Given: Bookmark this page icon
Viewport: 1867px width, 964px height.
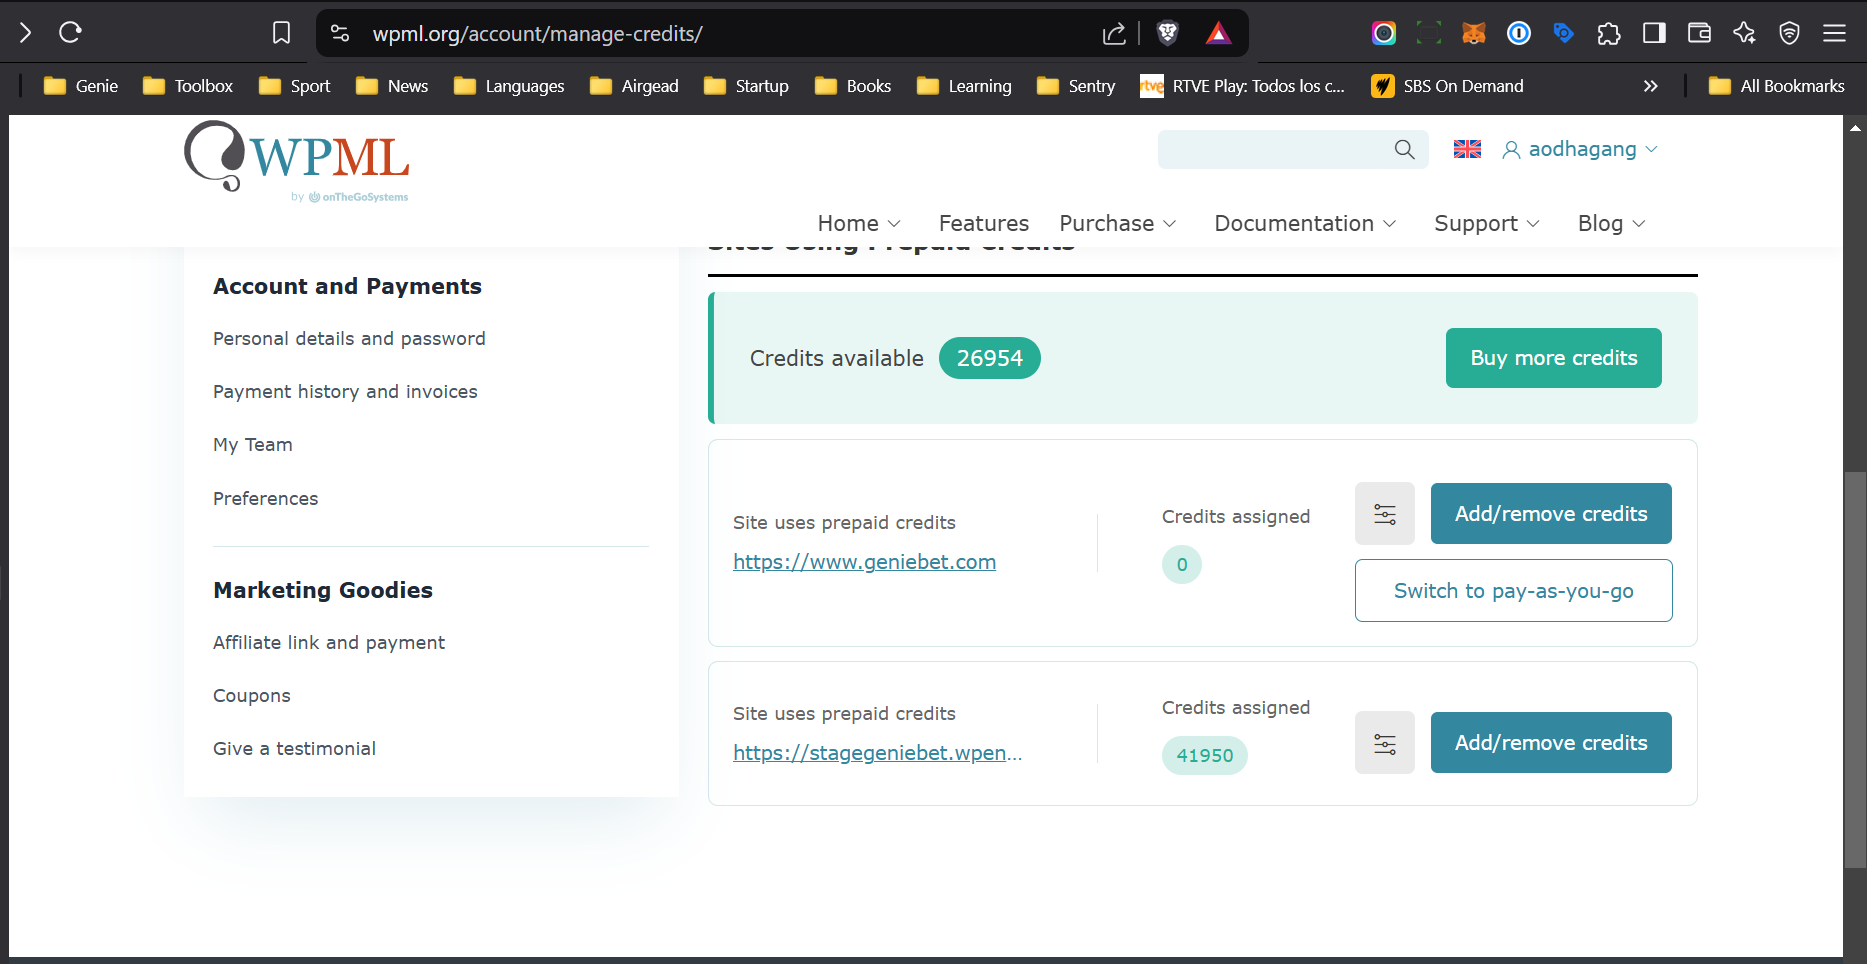Looking at the screenshot, I should coord(282,33).
